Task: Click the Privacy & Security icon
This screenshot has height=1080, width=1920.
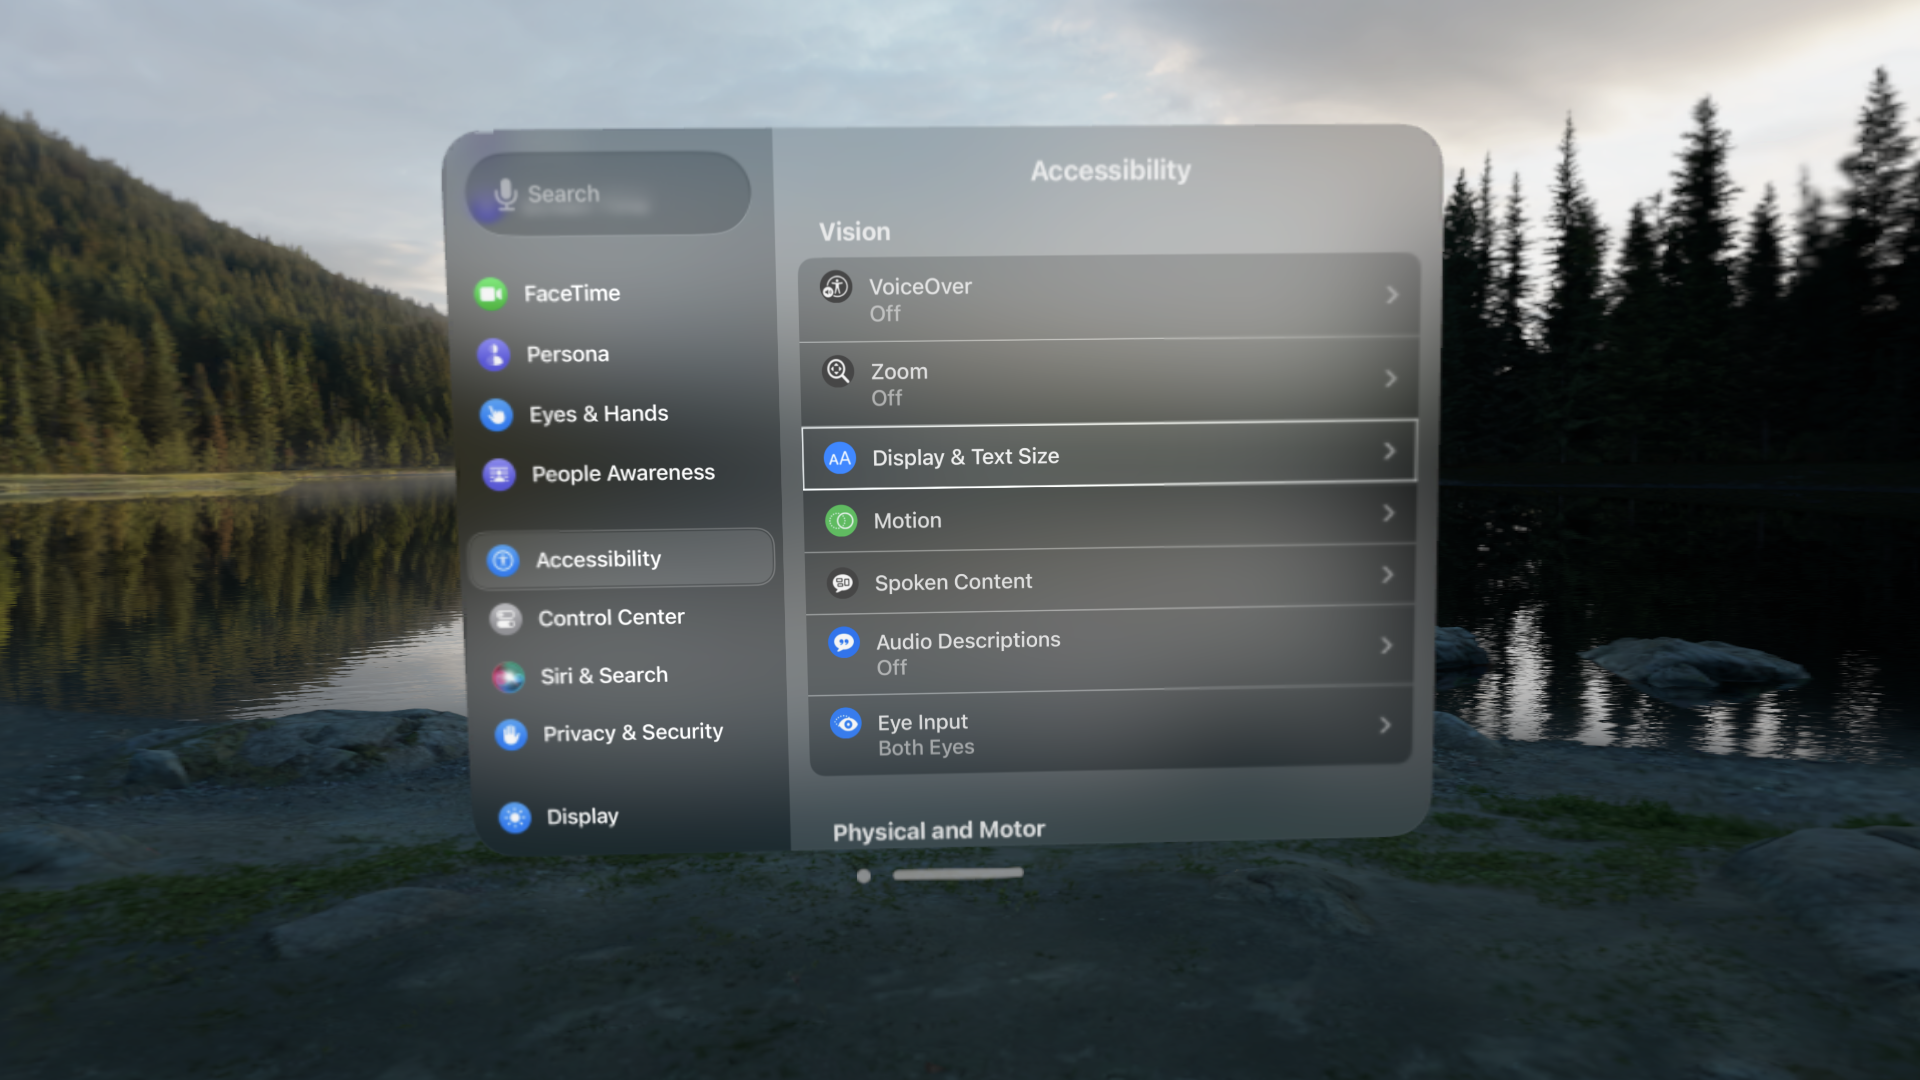Action: 511,734
